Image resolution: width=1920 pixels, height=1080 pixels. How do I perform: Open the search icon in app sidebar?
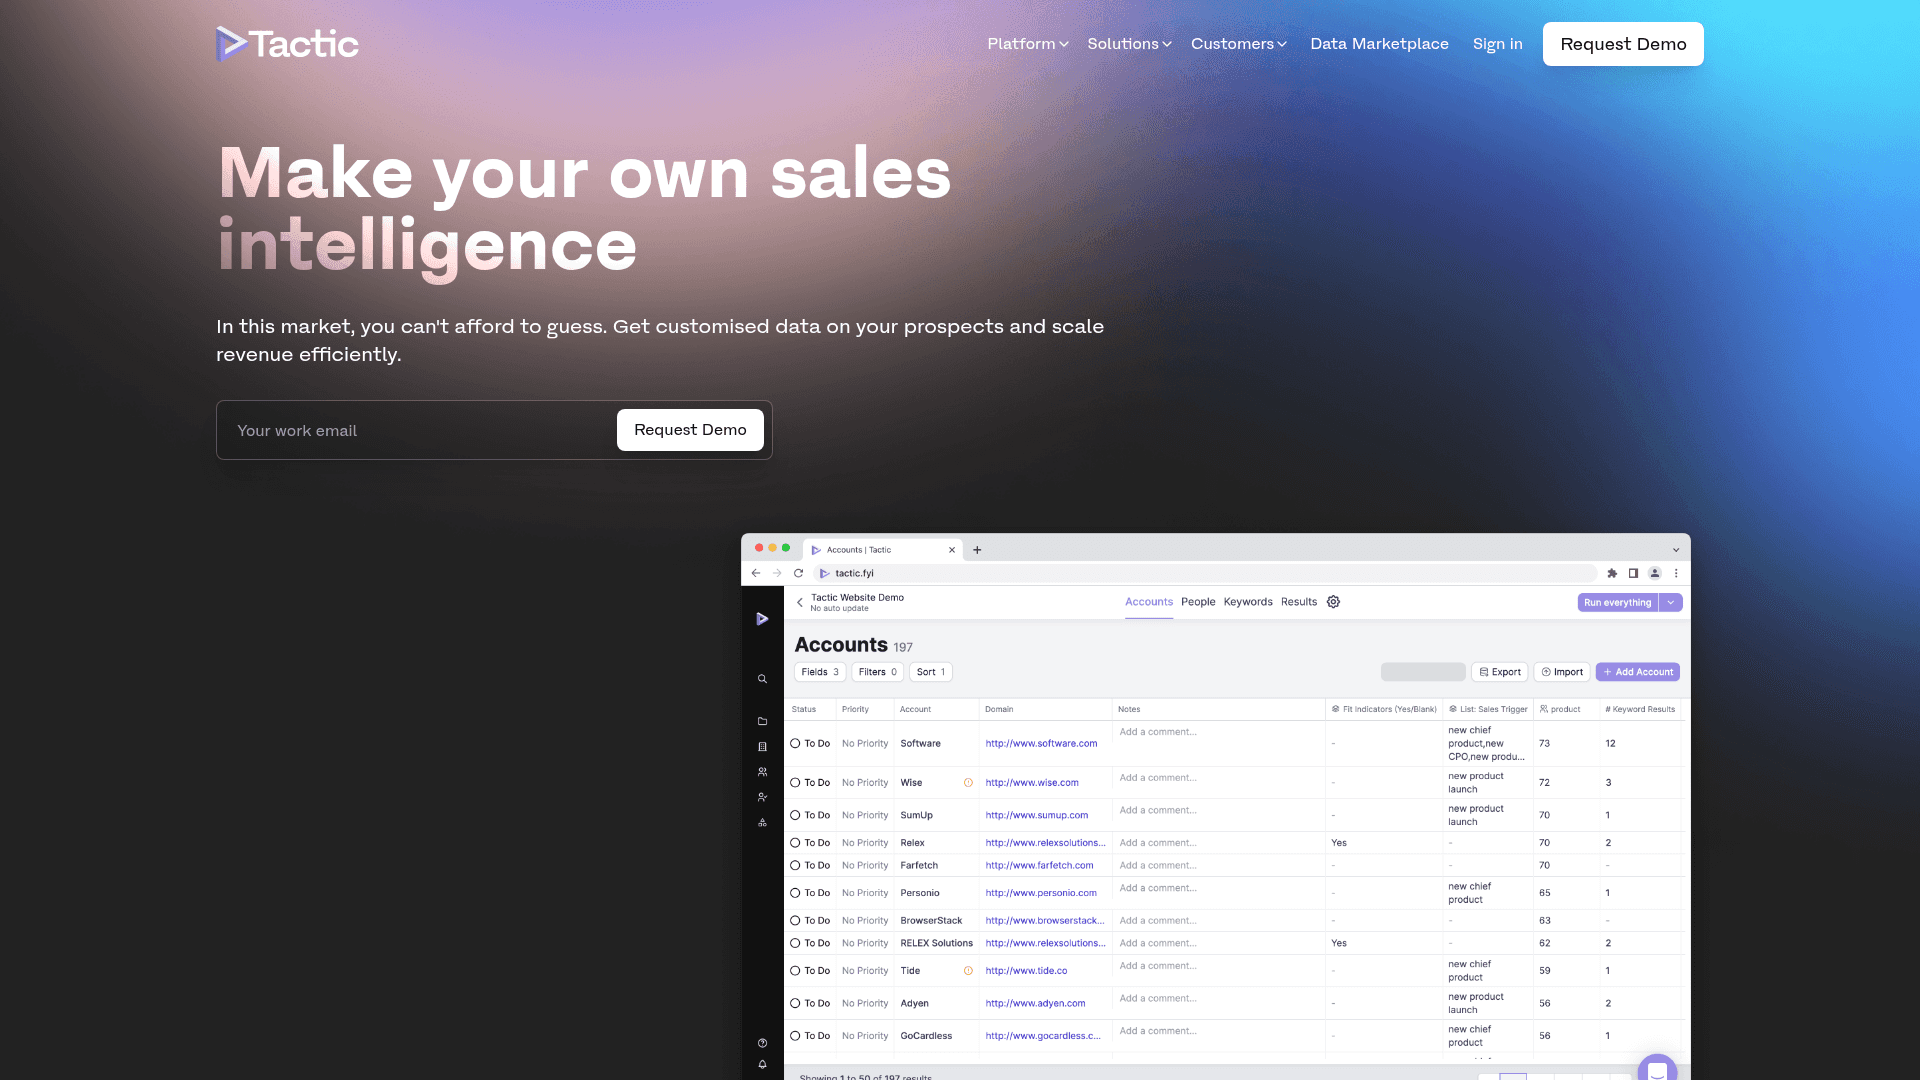[x=762, y=679]
